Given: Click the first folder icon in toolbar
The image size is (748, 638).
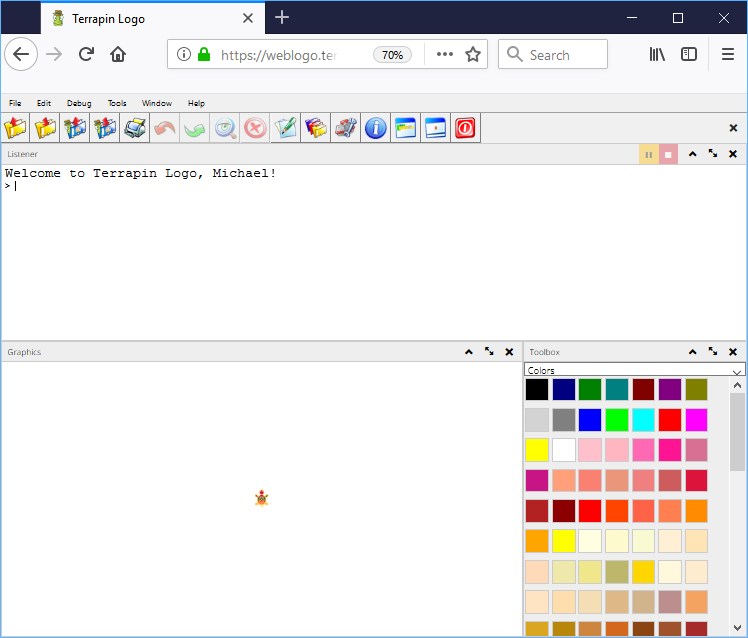Looking at the screenshot, I should [15, 128].
